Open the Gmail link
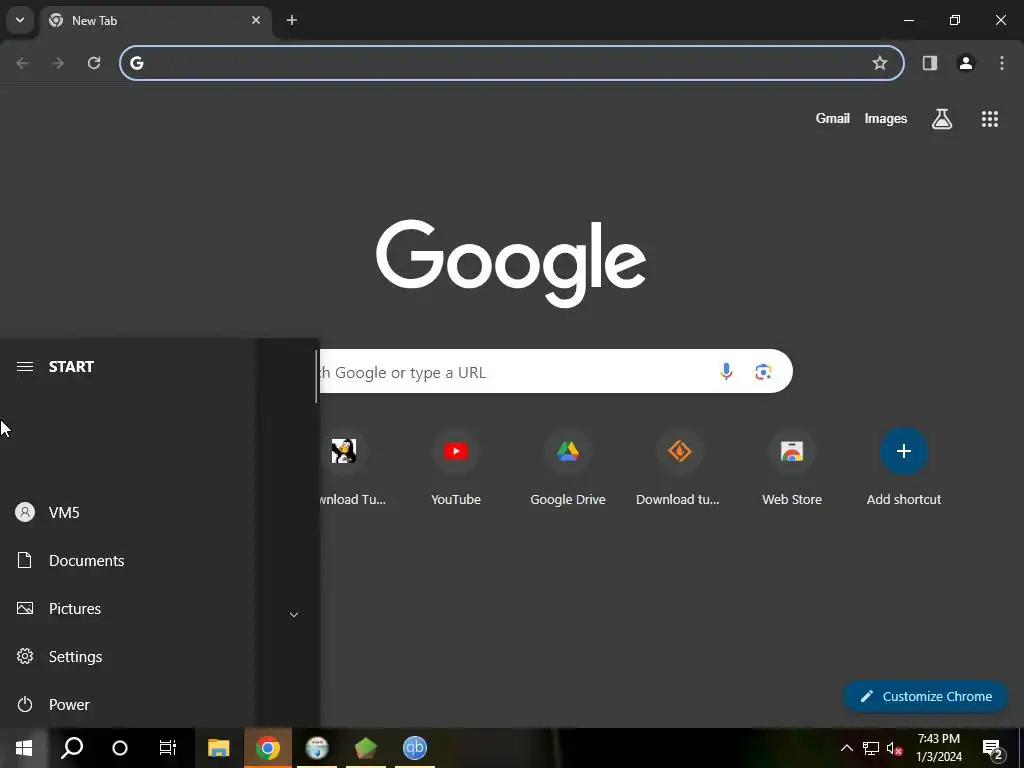This screenshot has width=1024, height=768. [x=833, y=118]
